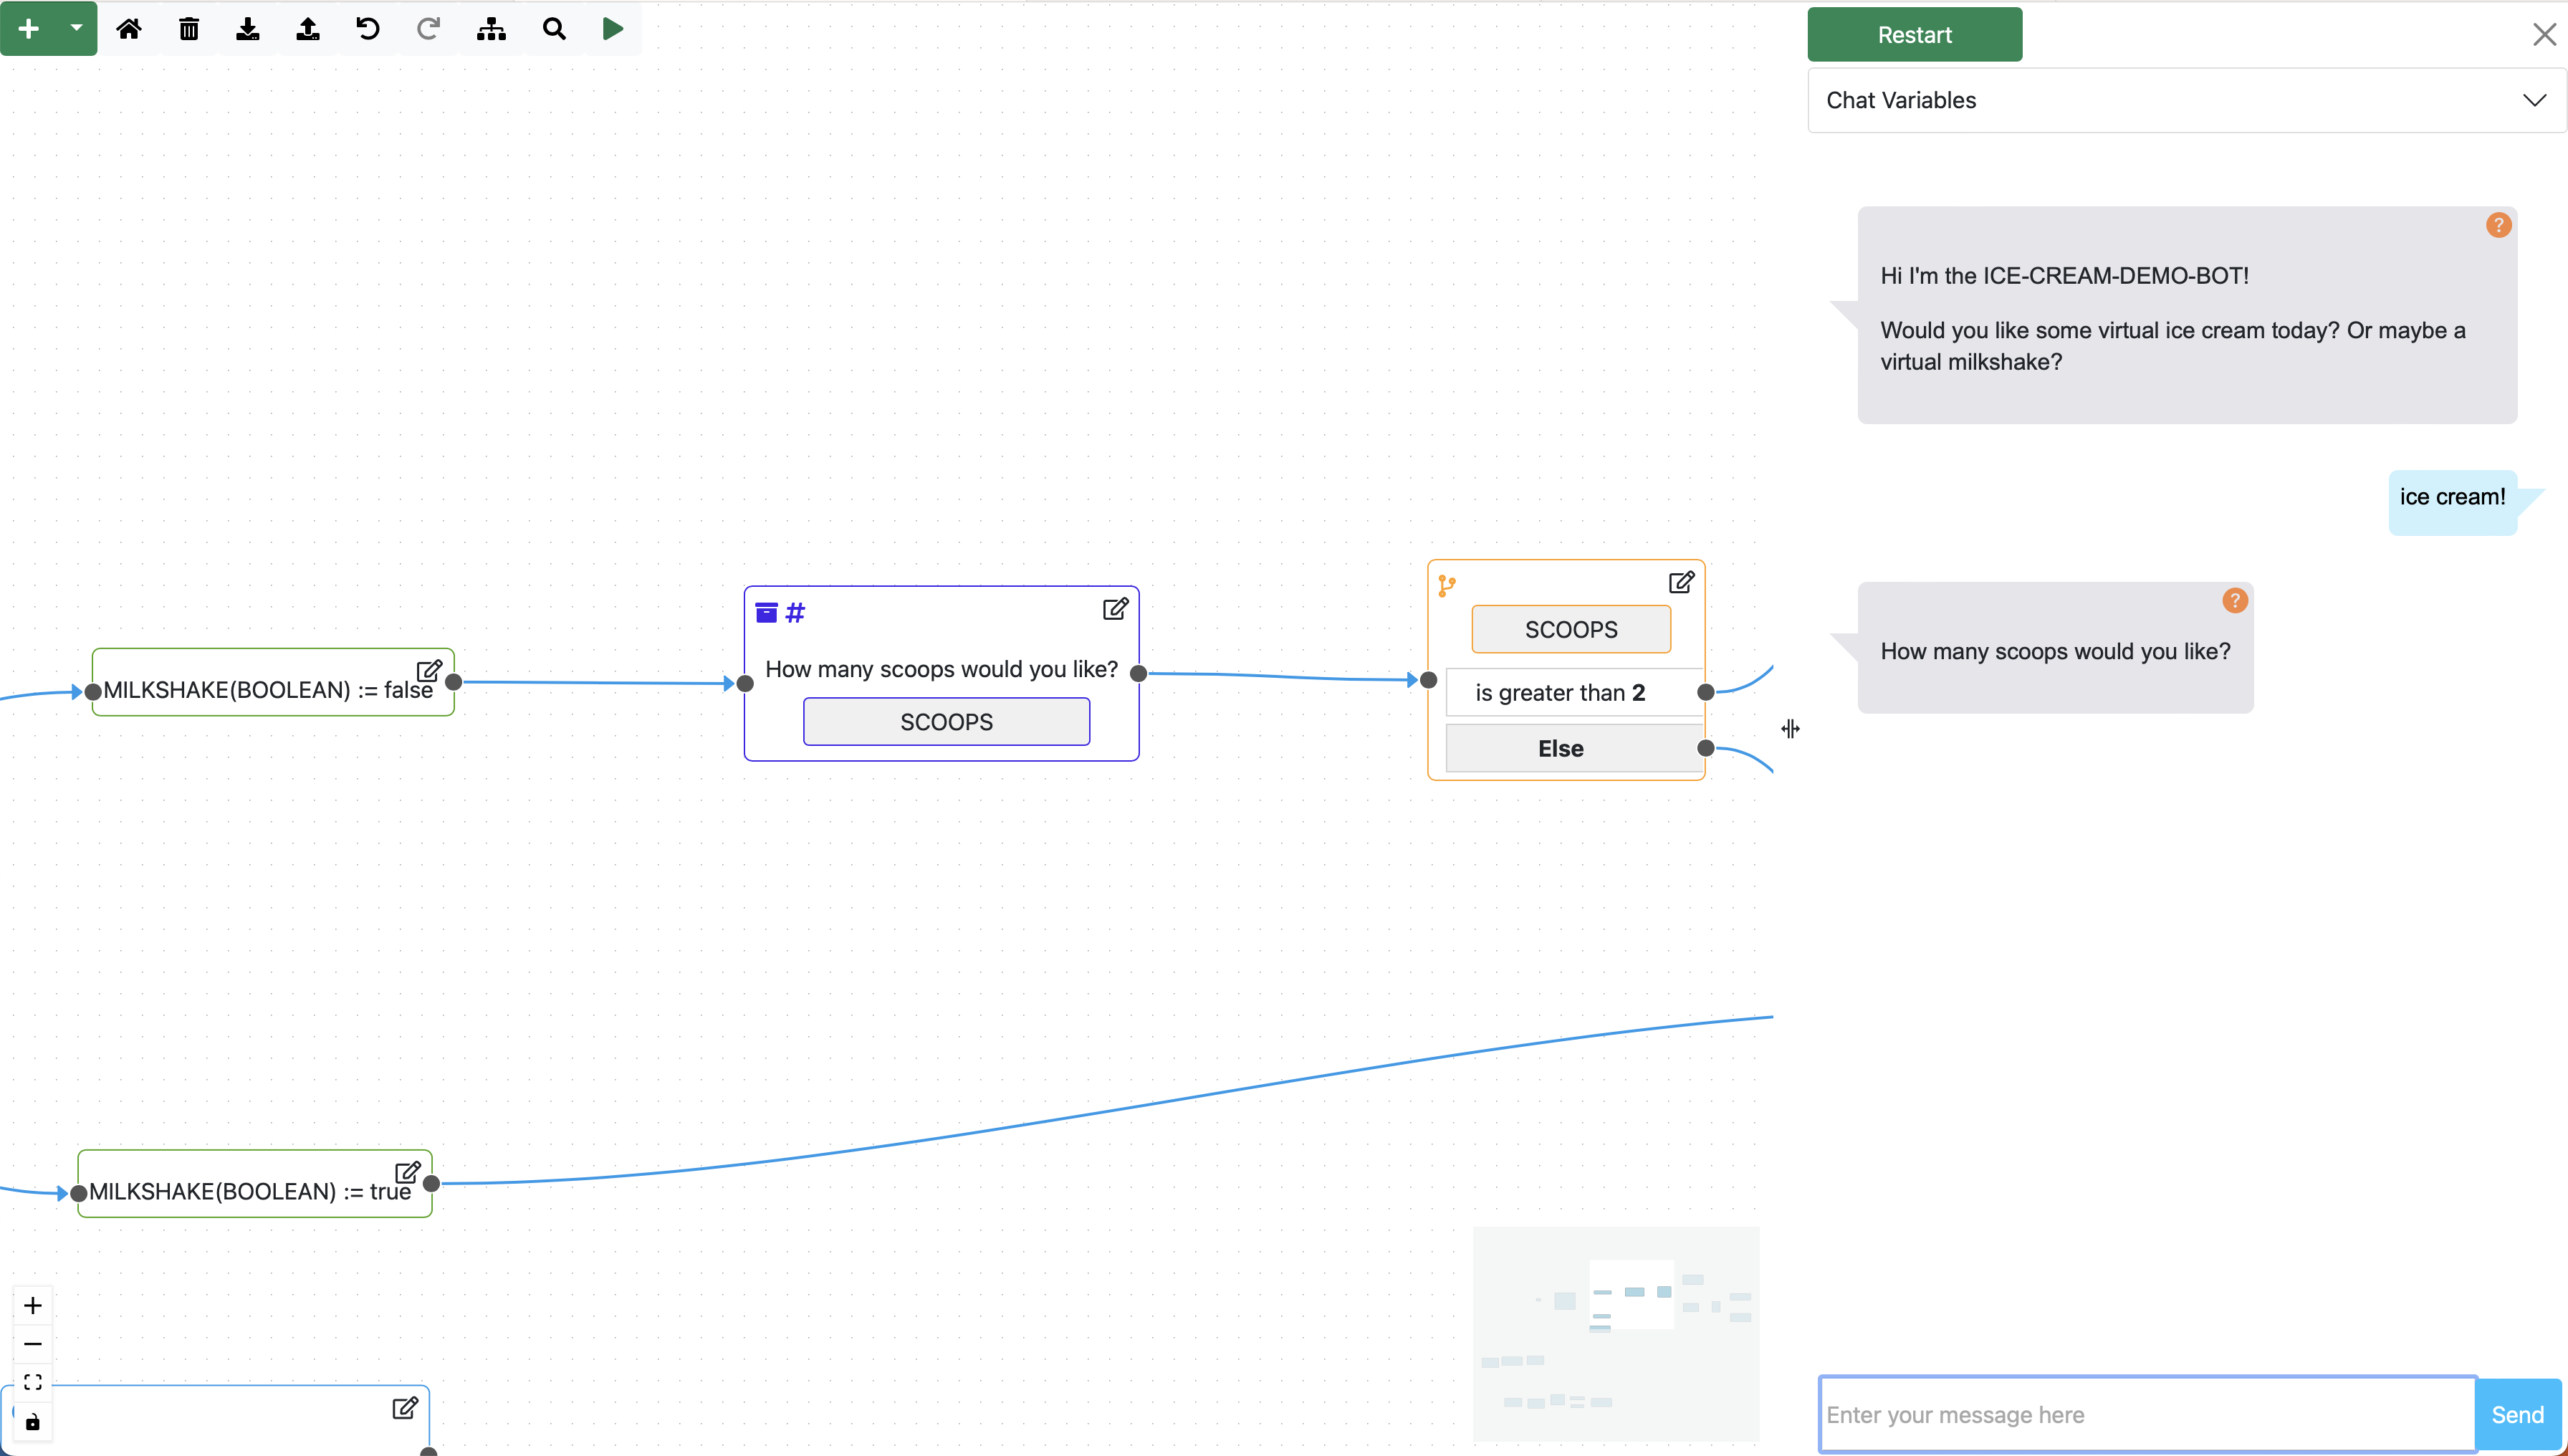
Task: Undo the last action
Action: pyautogui.click(x=368, y=29)
